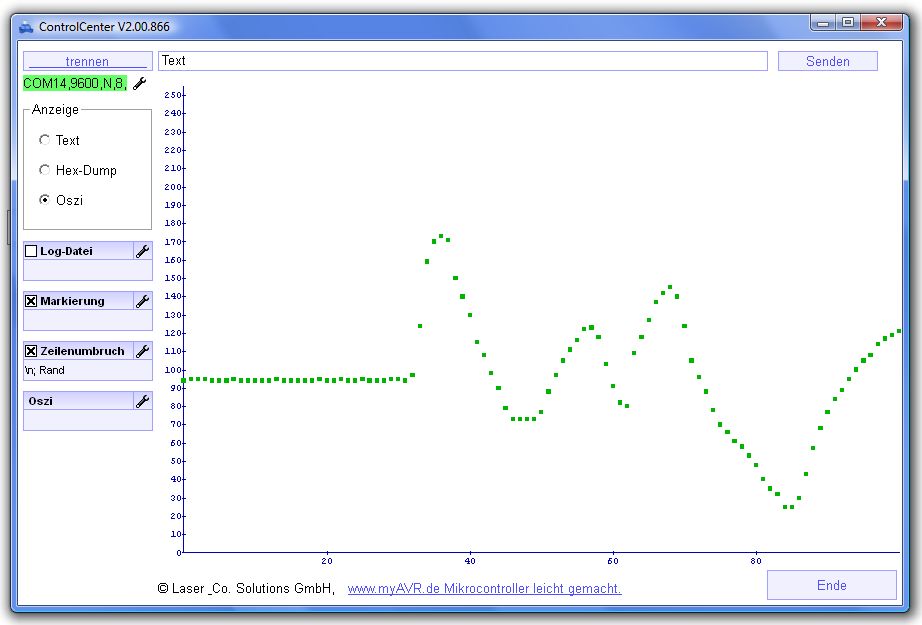Click the Ende button

[x=831, y=585]
